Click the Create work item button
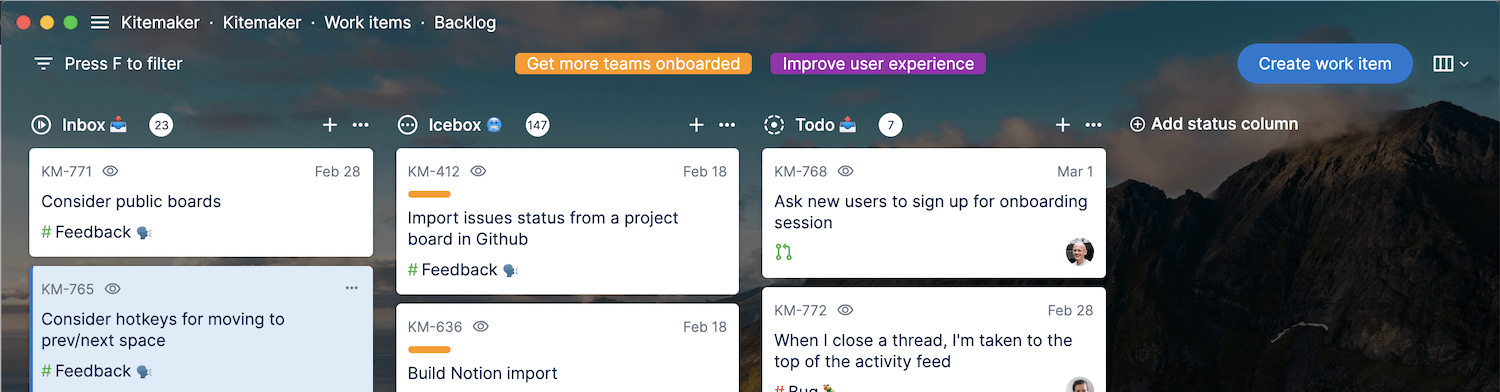Screen dimensions: 1500x392 click(1325, 64)
